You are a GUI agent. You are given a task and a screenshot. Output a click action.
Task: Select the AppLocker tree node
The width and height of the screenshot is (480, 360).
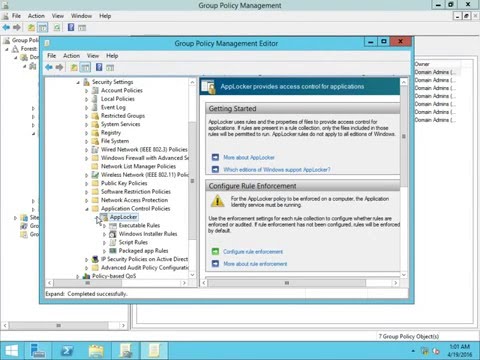coord(123,217)
